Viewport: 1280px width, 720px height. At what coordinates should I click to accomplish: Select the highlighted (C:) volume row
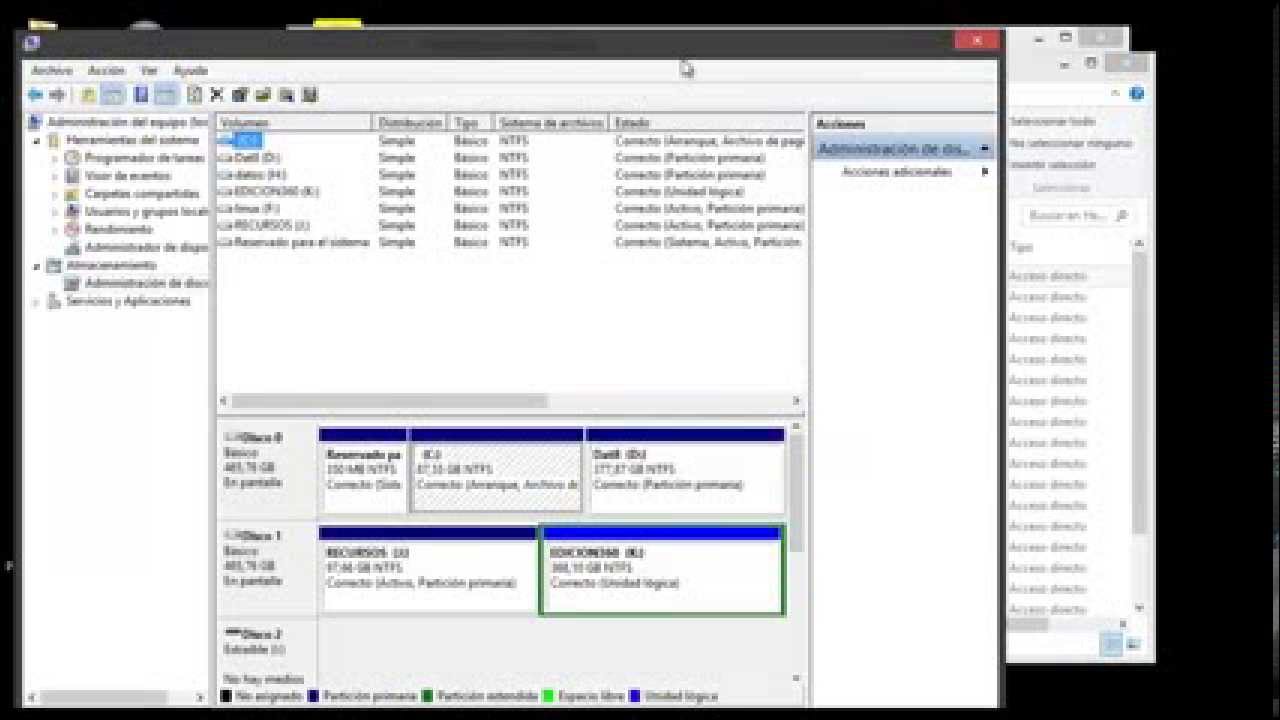click(x=511, y=141)
